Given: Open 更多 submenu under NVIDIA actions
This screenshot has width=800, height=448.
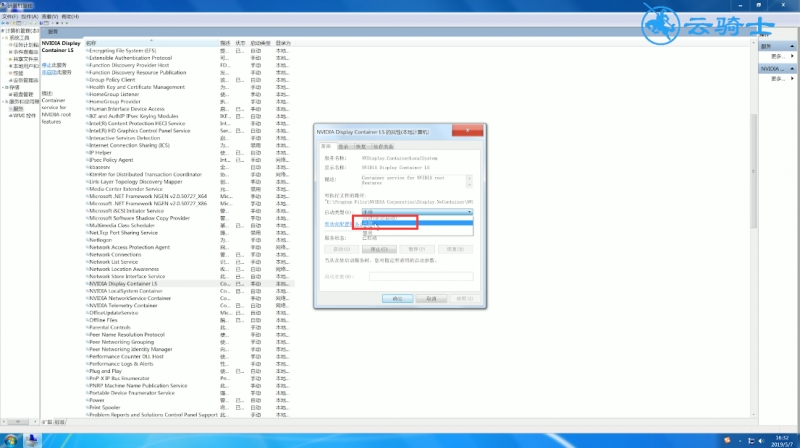Looking at the screenshot, I should tap(782, 79).
